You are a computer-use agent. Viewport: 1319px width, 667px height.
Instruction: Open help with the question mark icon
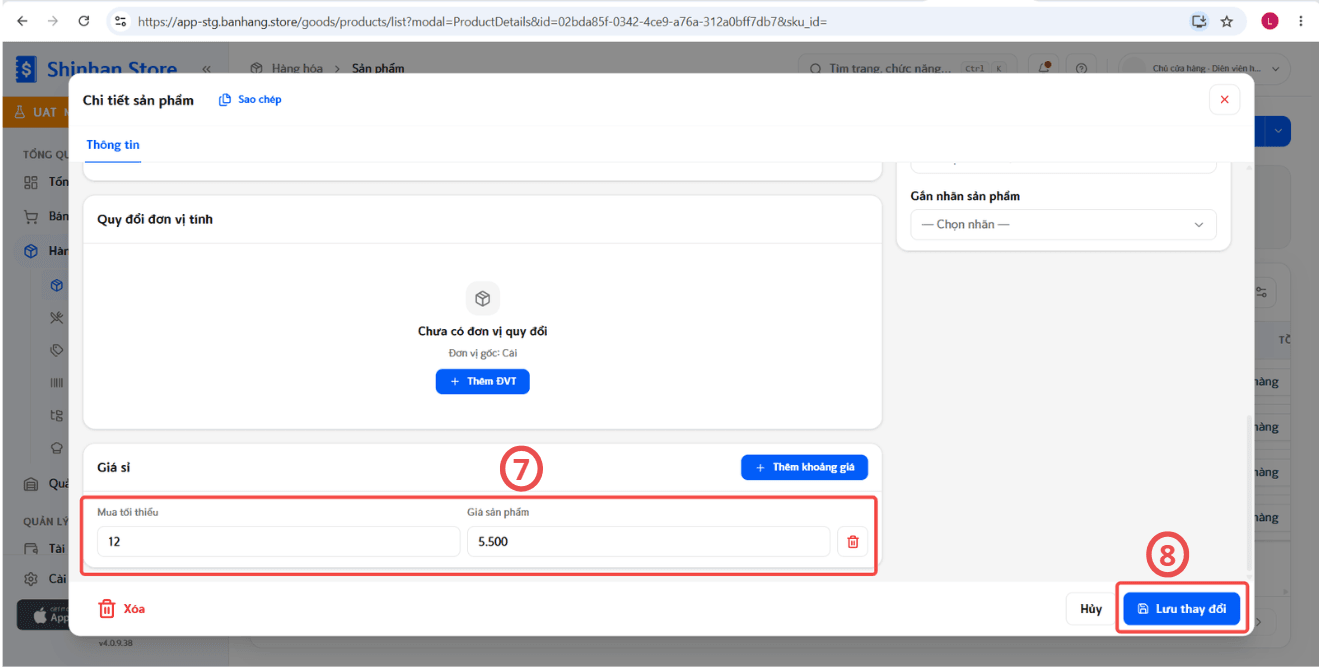point(1081,68)
